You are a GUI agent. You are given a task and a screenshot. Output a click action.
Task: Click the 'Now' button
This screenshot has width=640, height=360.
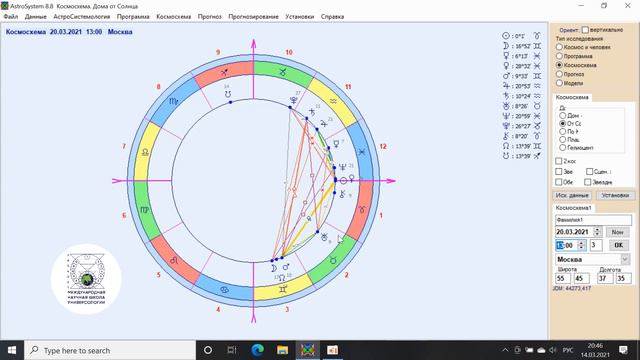pyautogui.click(x=617, y=232)
